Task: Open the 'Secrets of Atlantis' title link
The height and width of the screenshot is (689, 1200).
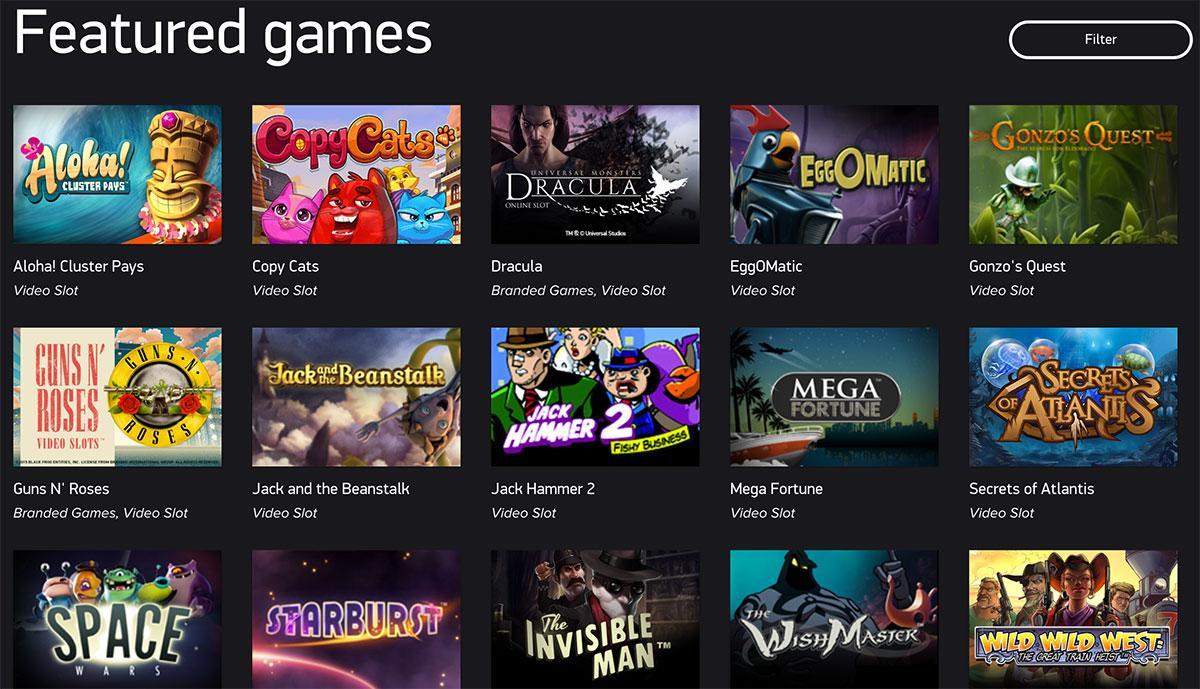Action: tap(1031, 489)
